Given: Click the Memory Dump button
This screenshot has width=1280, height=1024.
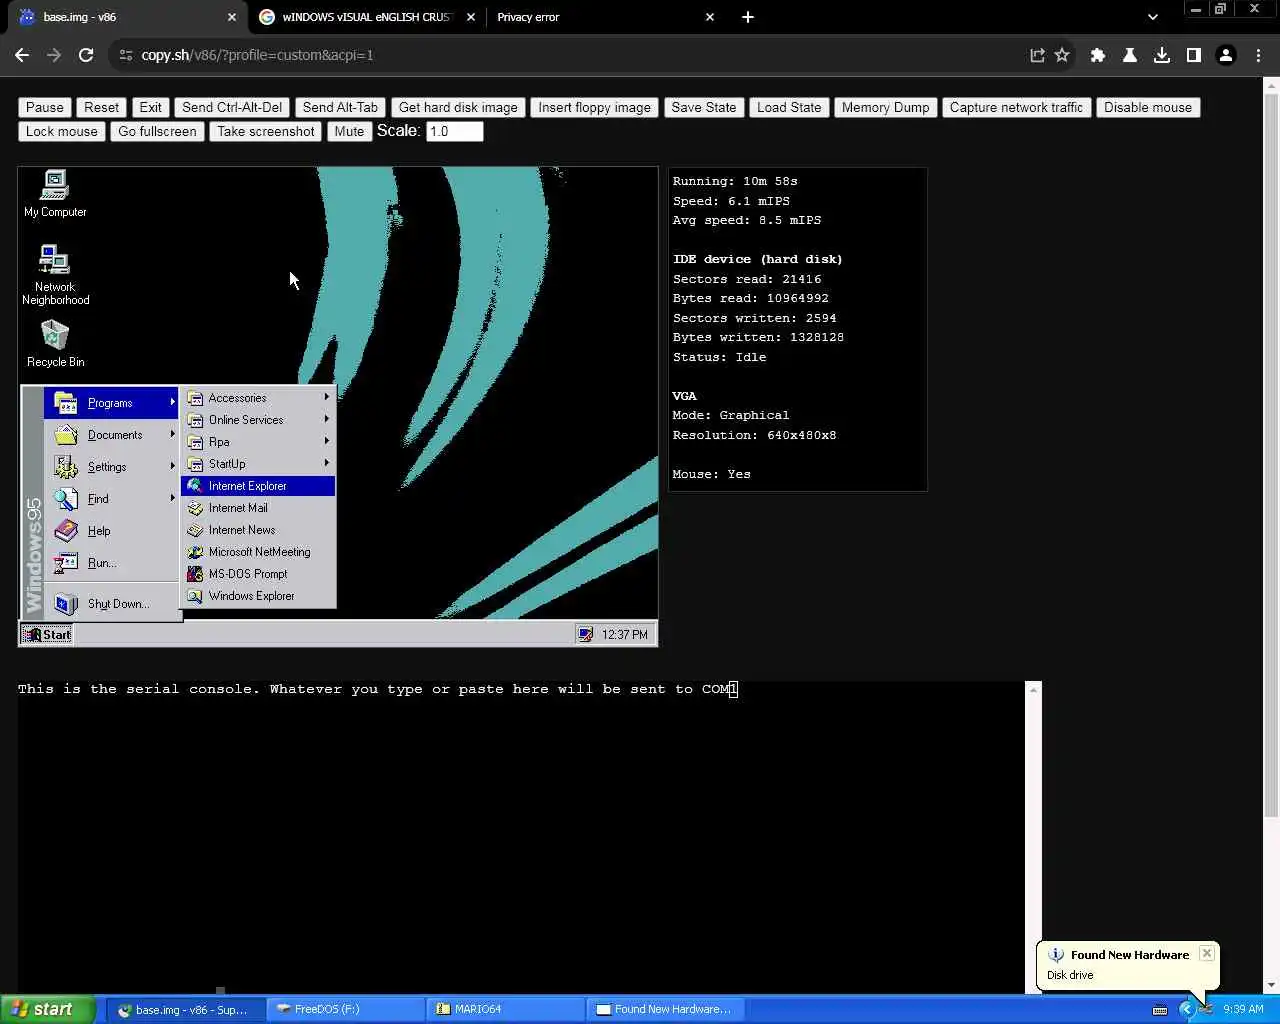Looking at the screenshot, I should click(x=885, y=107).
